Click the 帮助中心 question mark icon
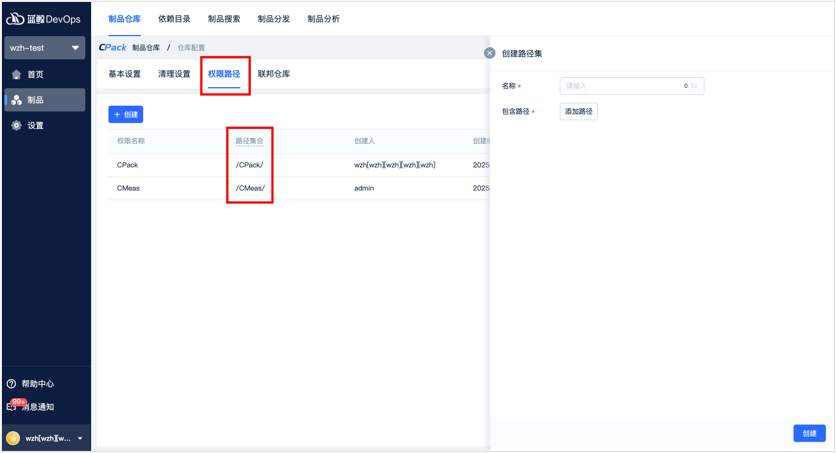This screenshot has width=836, height=453. (12, 384)
